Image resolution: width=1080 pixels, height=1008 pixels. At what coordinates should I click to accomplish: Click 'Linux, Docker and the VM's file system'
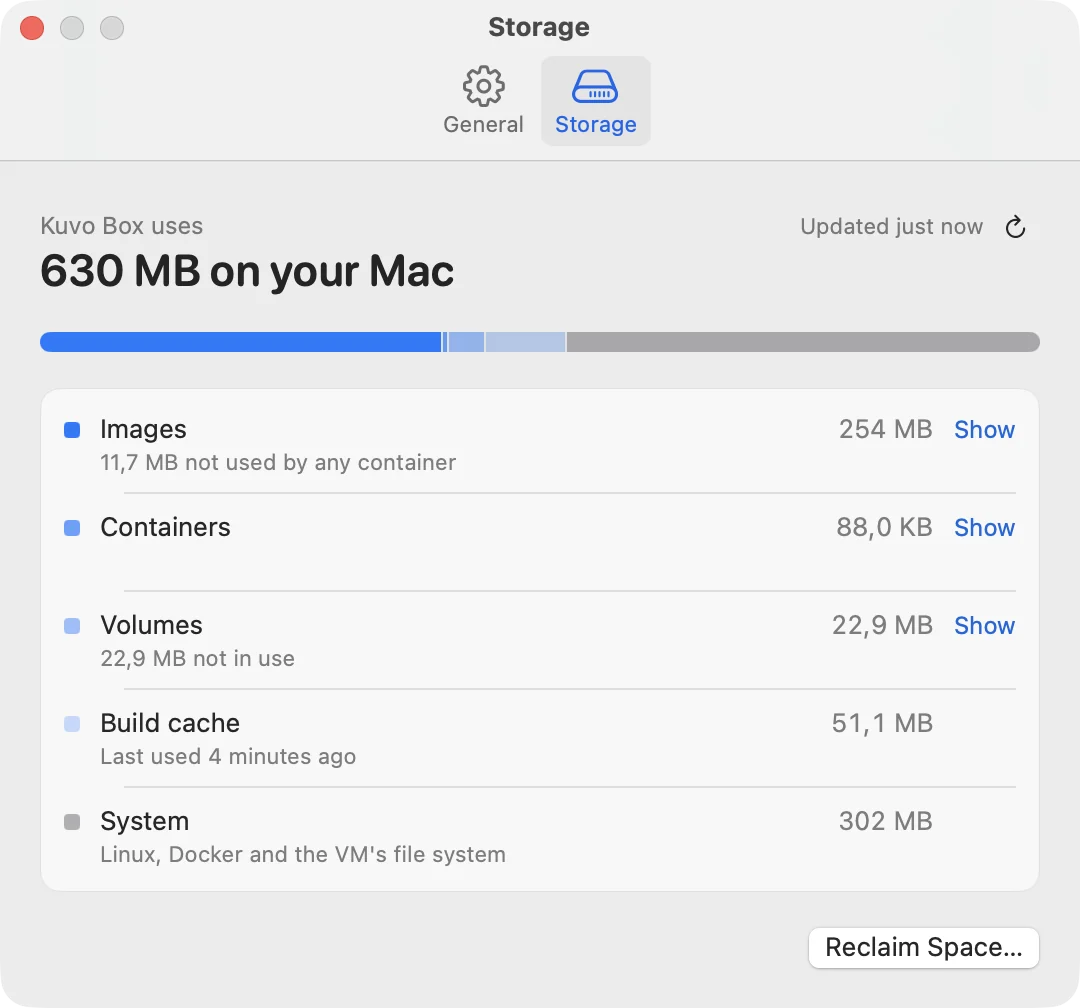coord(303,854)
